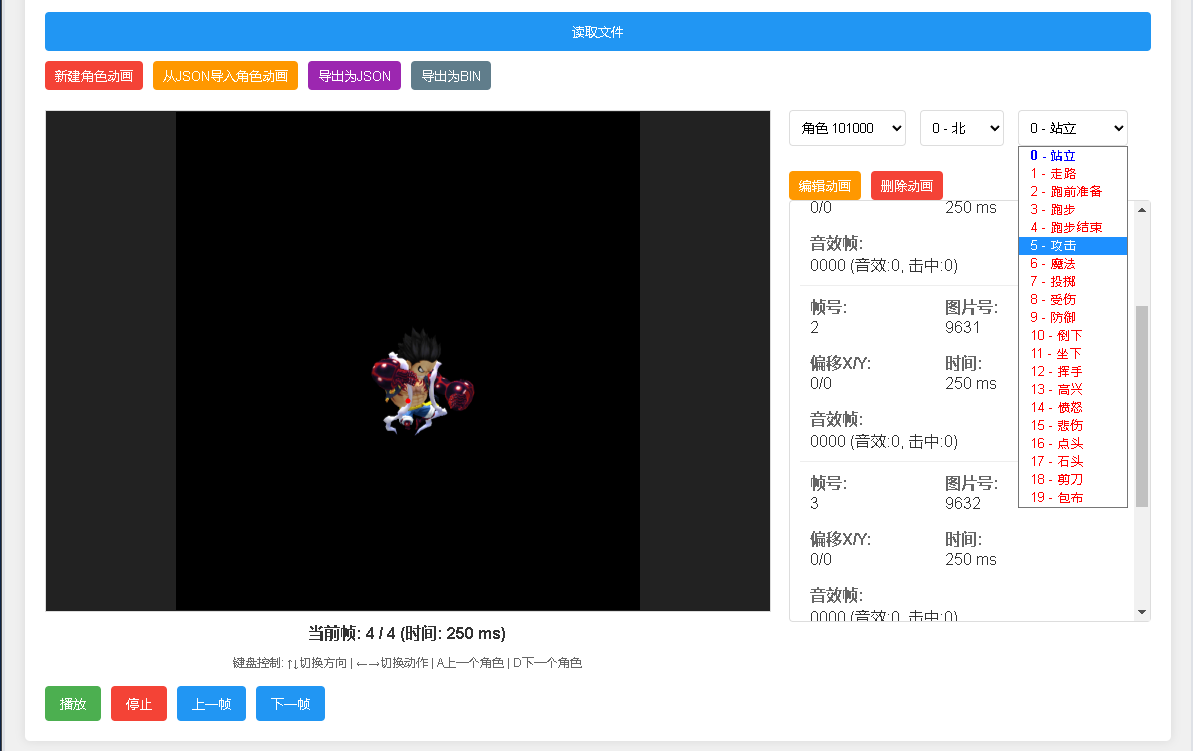Start playback with 播放 button

coord(73,704)
